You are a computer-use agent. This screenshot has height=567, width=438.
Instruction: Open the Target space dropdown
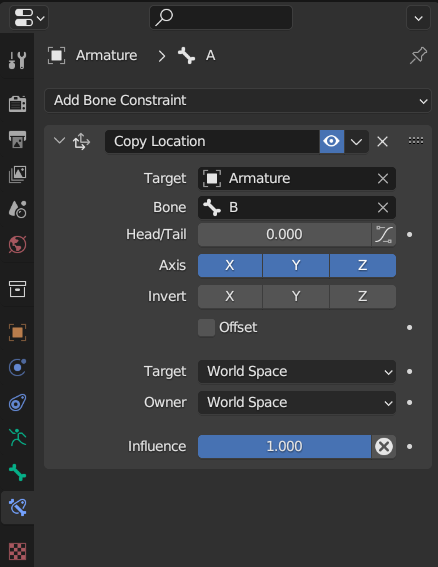click(x=297, y=372)
